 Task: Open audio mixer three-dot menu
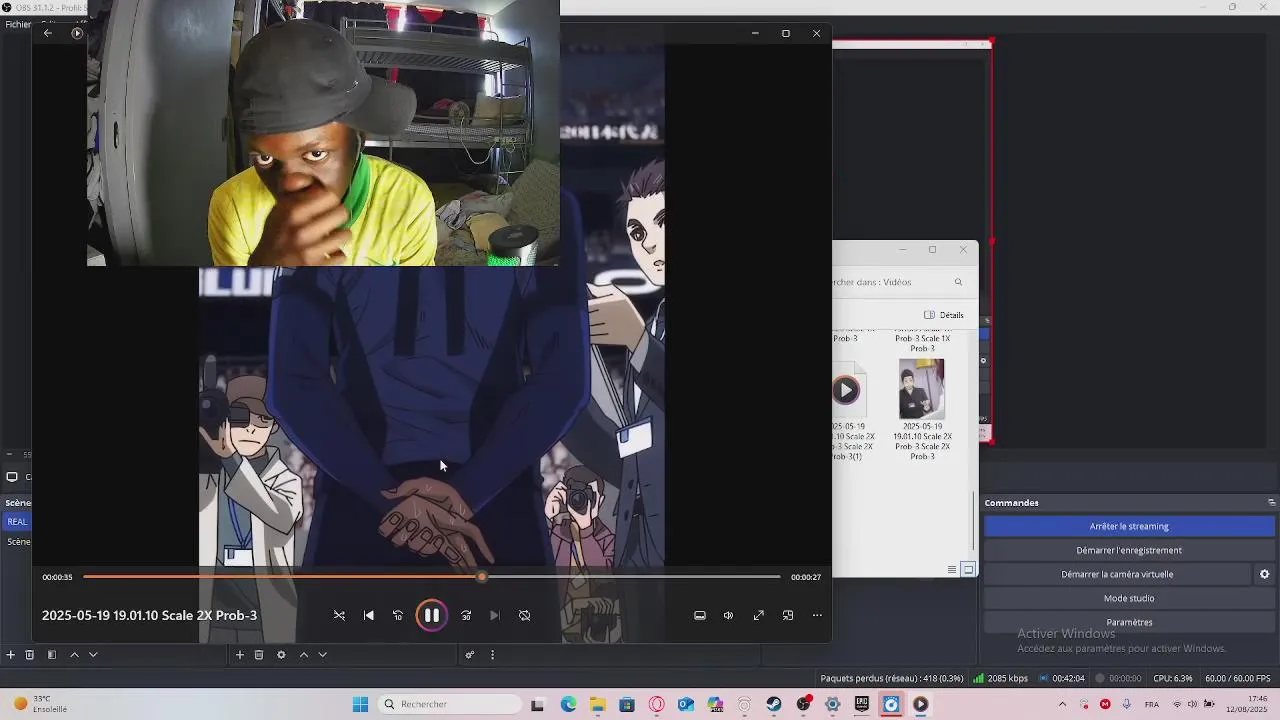coord(492,655)
